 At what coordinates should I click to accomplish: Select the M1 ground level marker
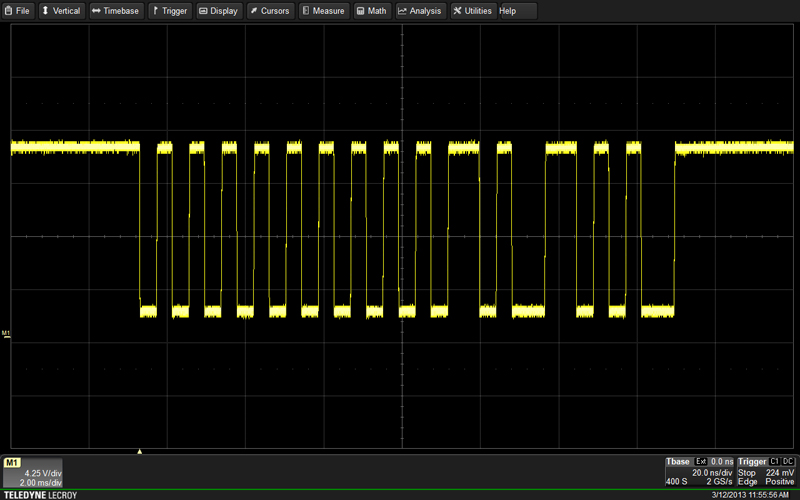tap(5, 332)
